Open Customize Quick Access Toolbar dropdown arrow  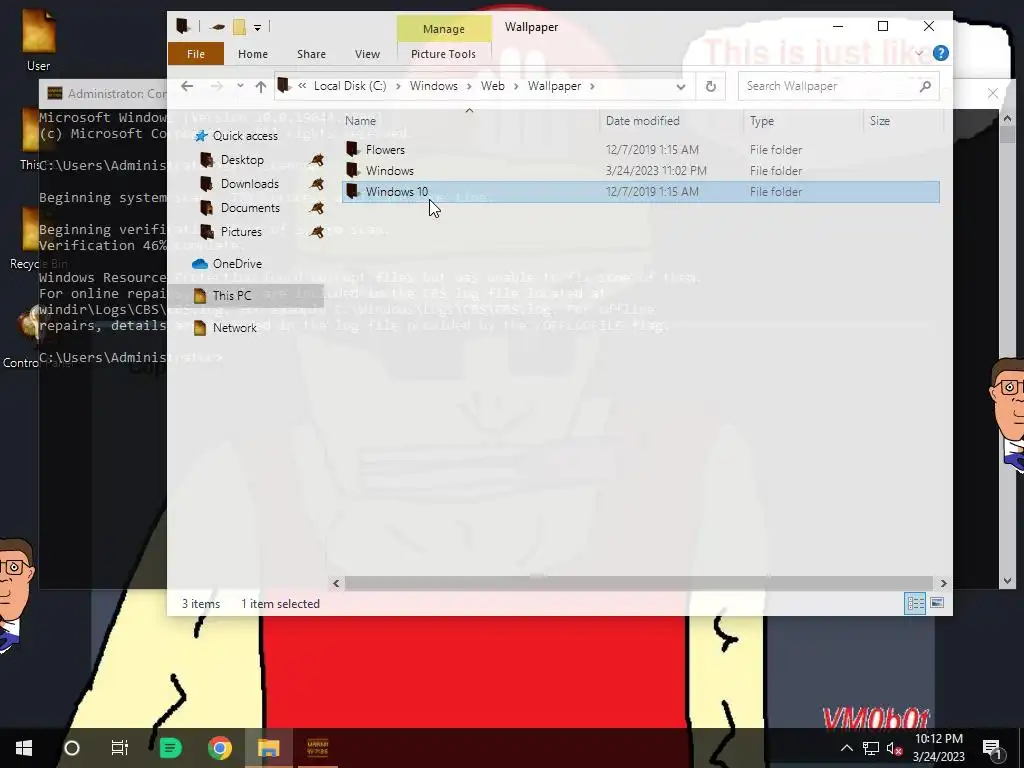pos(257,27)
